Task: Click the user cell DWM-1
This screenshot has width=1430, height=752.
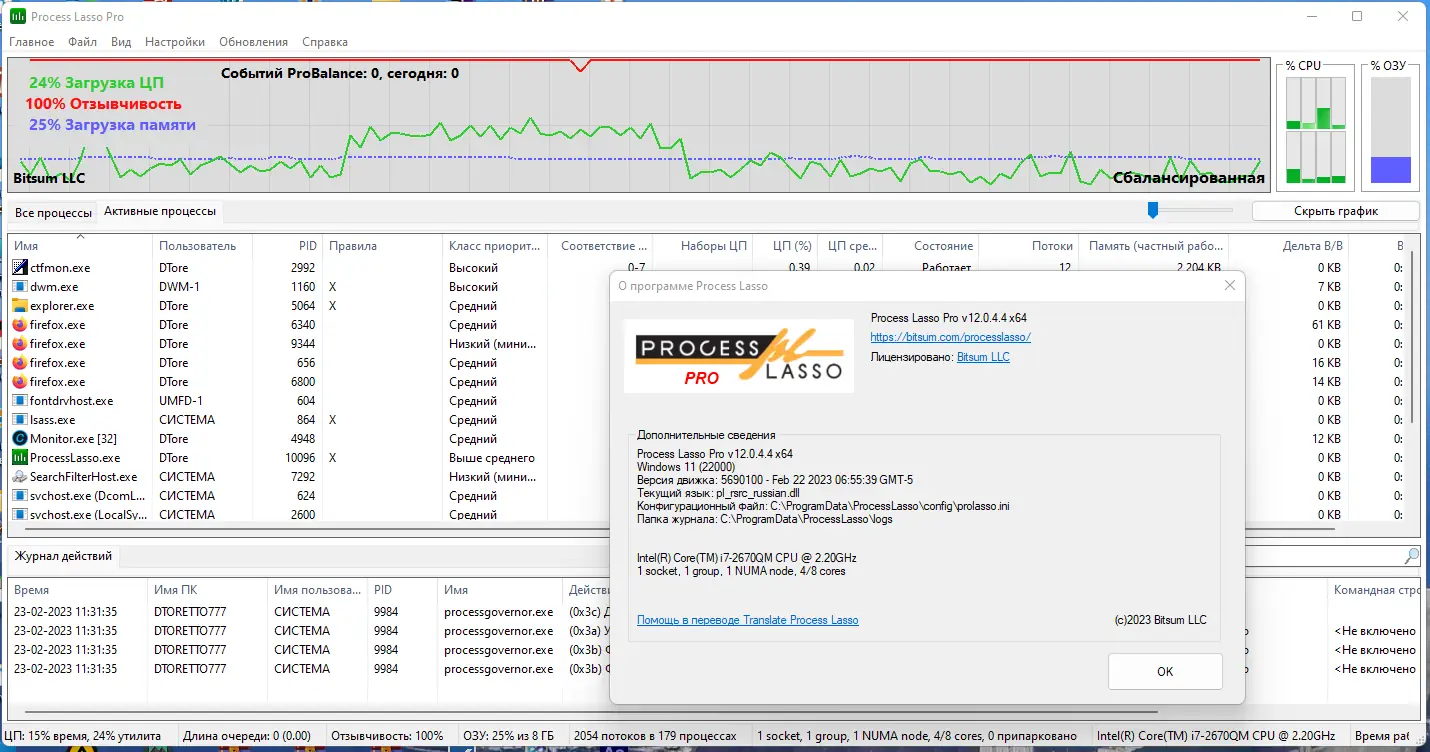Action: click(180, 286)
